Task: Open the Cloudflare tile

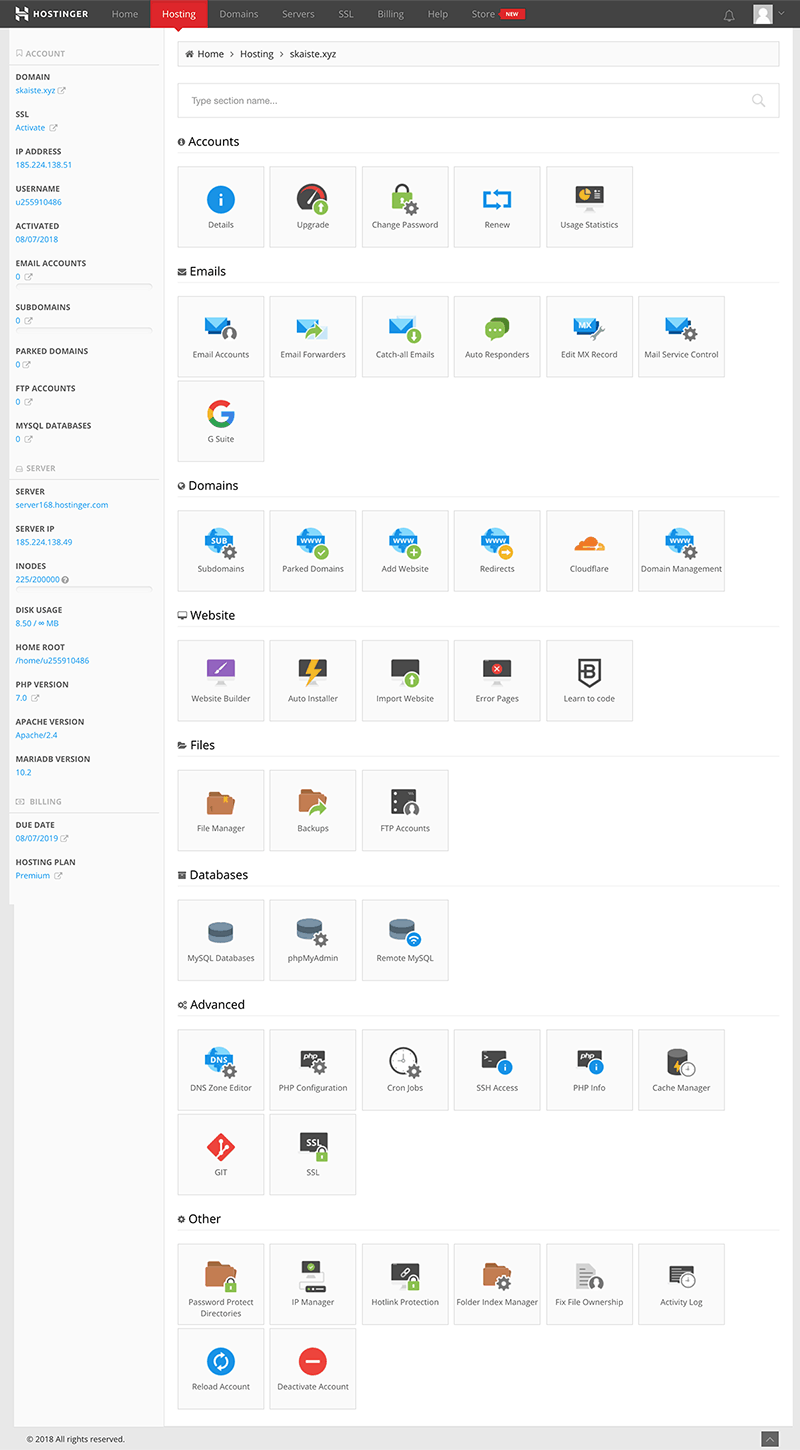Action: (589, 551)
